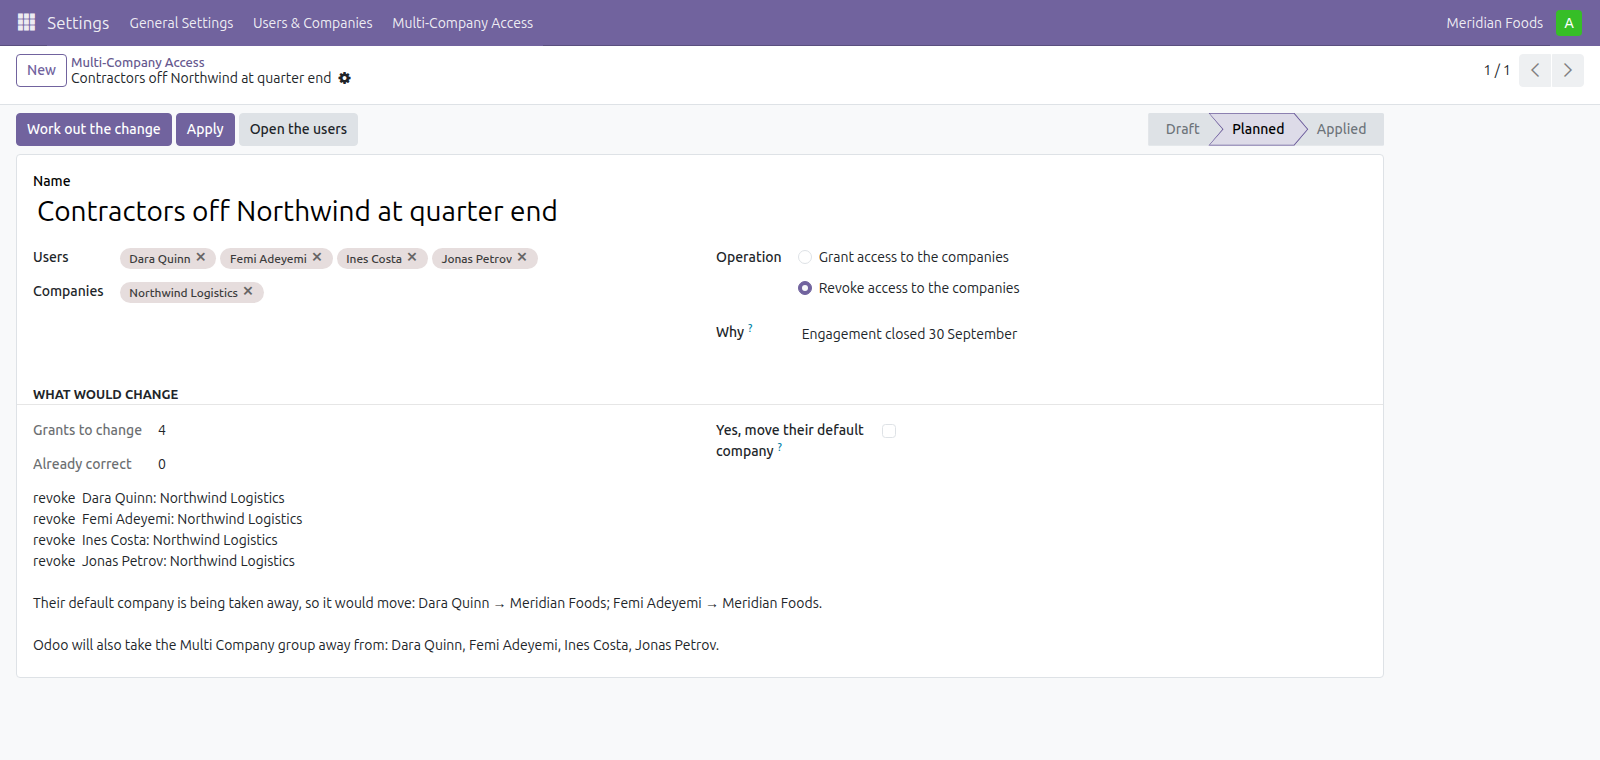The width and height of the screenshot is (1600, 760).
Task: Follow the Multi-Company Access breadcrumb link
Action: pos(138,62)
